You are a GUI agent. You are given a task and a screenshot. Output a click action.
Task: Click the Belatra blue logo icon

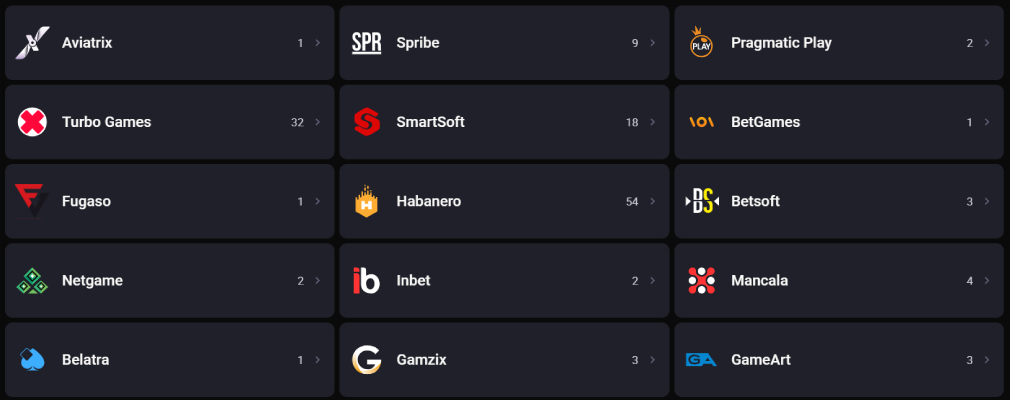[32, 360]
